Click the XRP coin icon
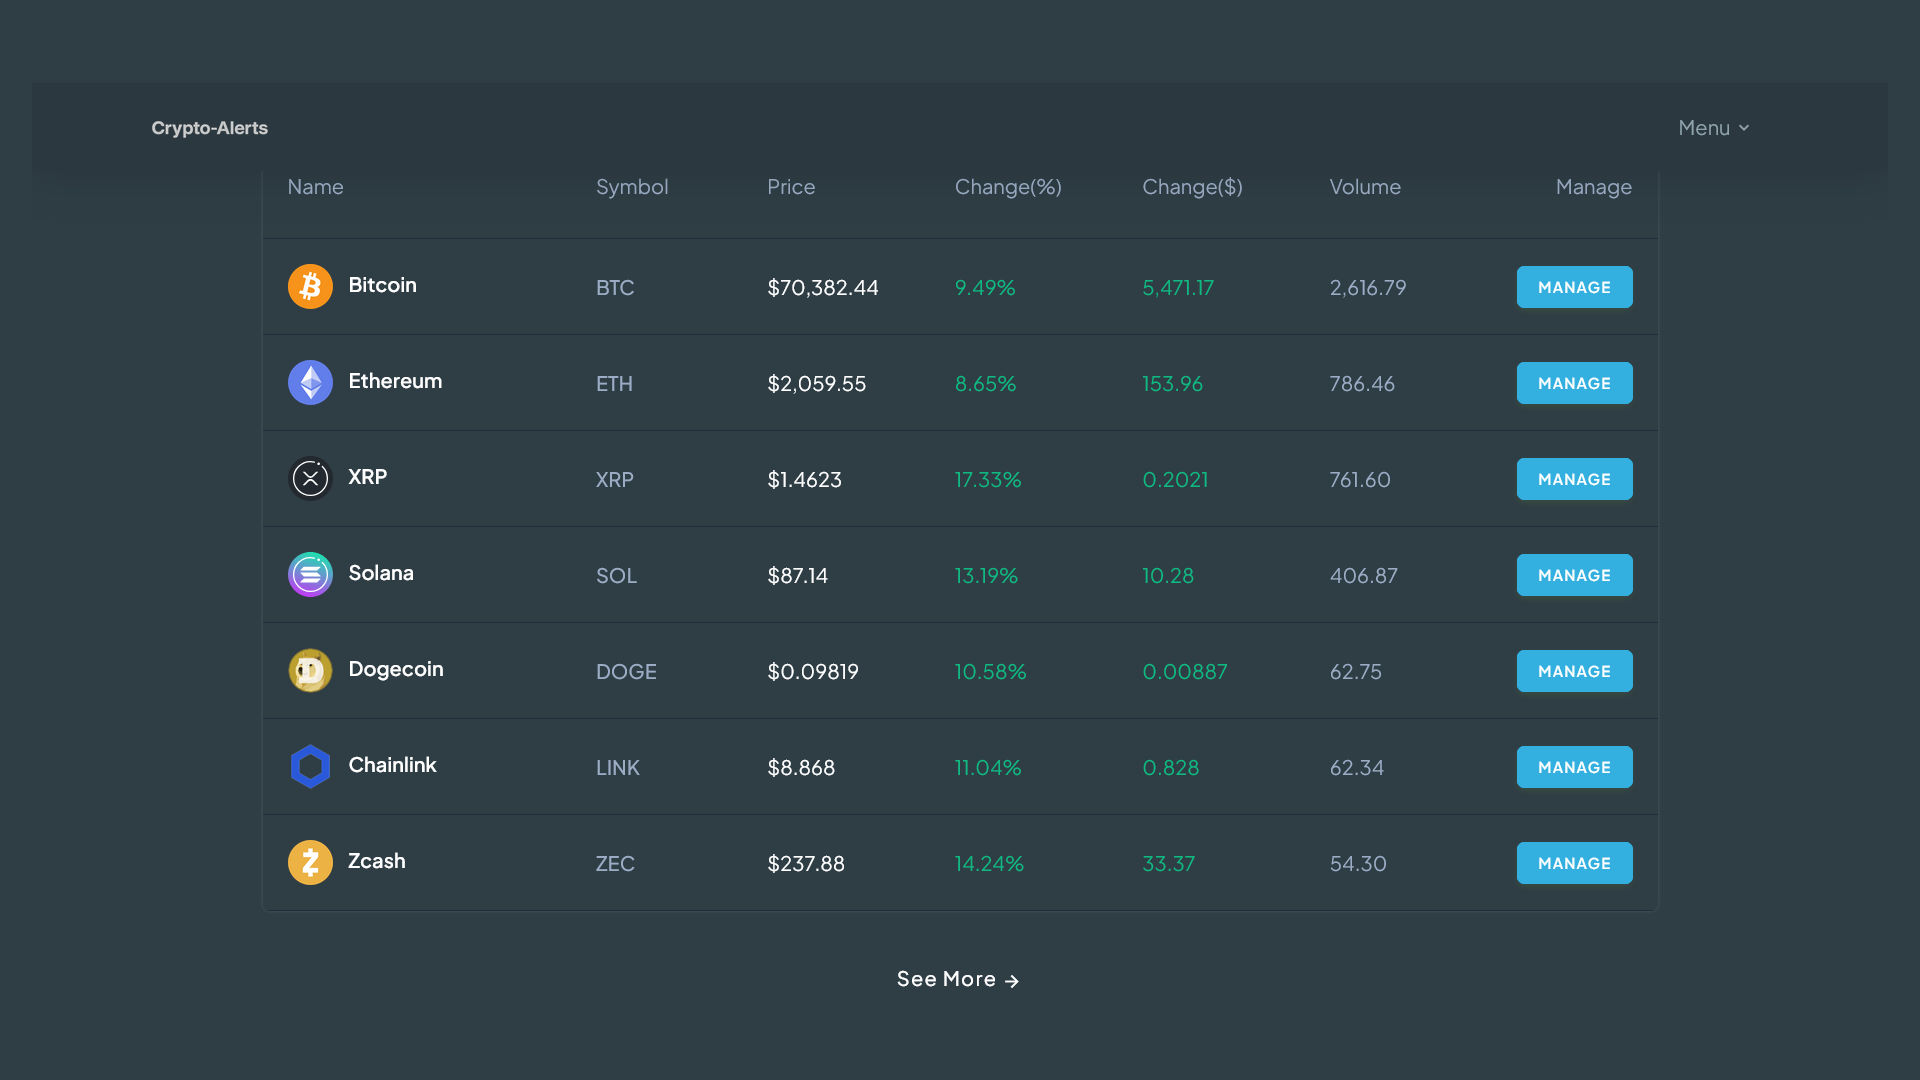 click(310, 479)
